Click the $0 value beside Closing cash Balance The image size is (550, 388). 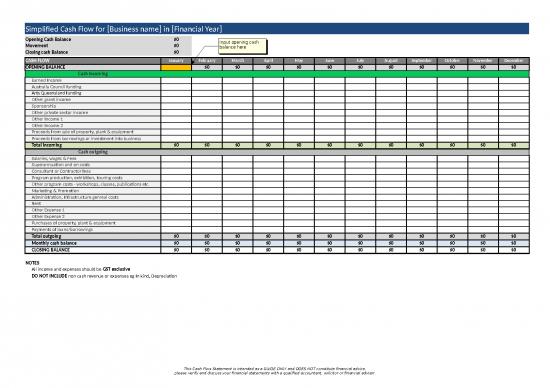click(x=176, y=52)
